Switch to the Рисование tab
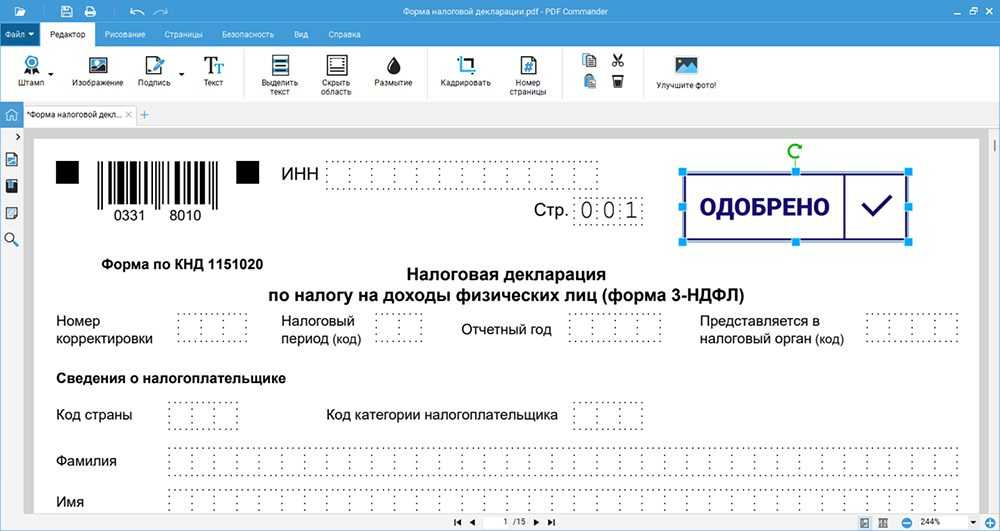Viewport: 1000px width, 531px height. (x=124, y=34)
